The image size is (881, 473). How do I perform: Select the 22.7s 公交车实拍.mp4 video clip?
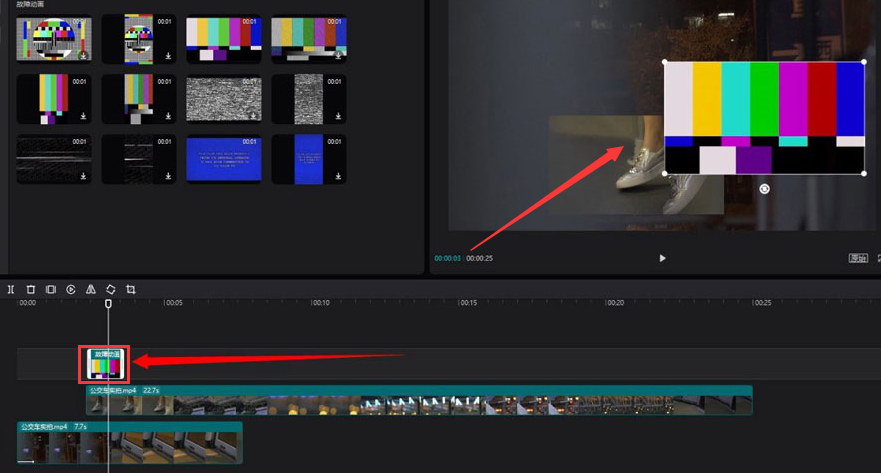click(x=419, y=402)
